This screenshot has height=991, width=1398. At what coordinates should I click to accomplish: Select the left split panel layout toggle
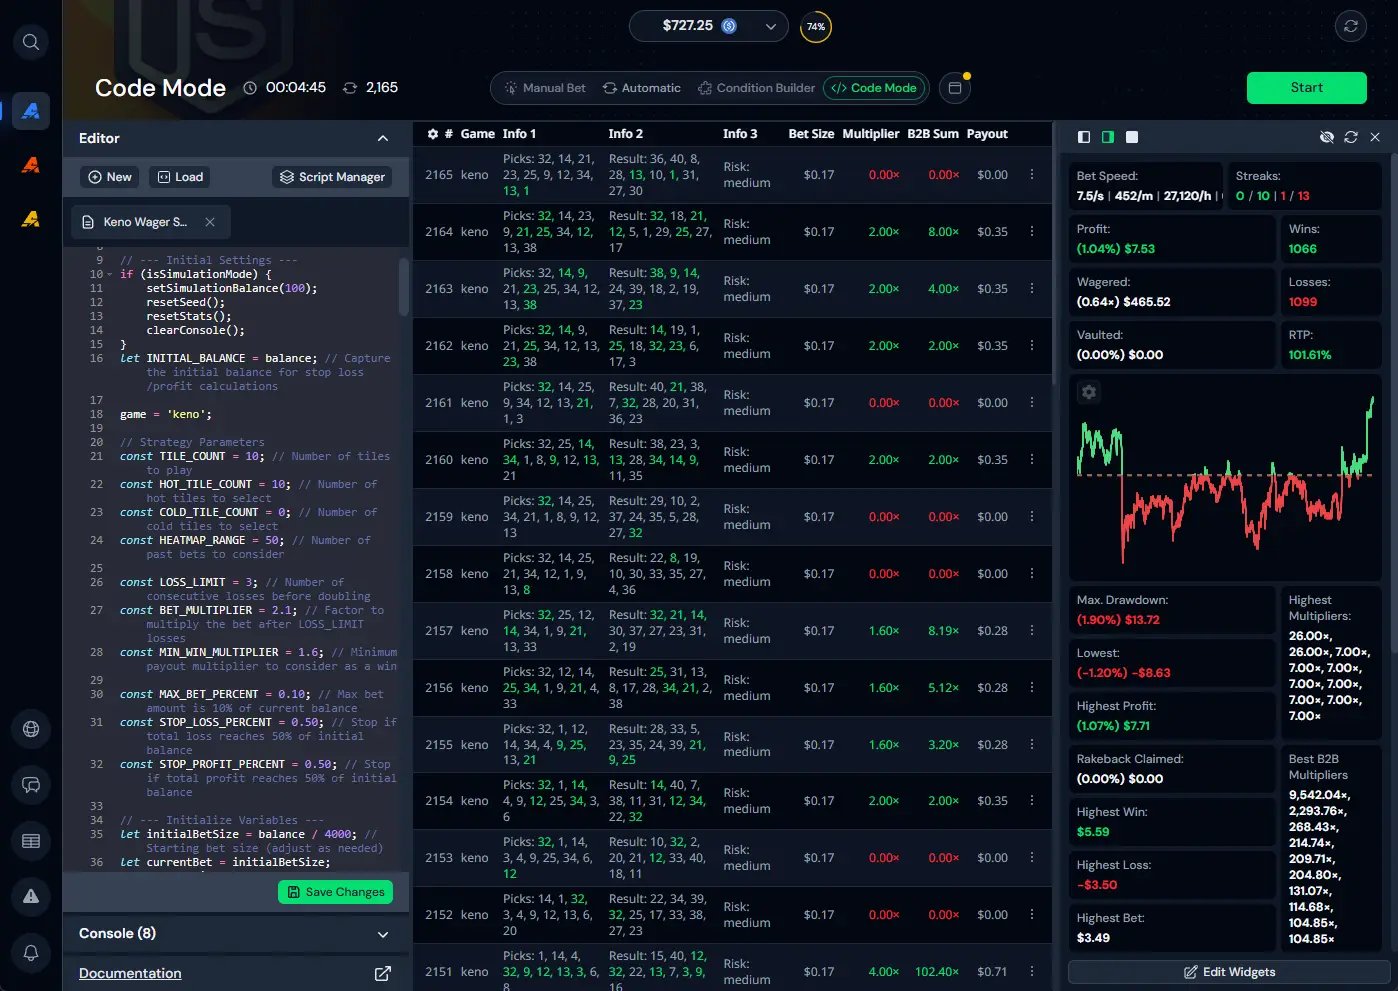pos(1084,137)
